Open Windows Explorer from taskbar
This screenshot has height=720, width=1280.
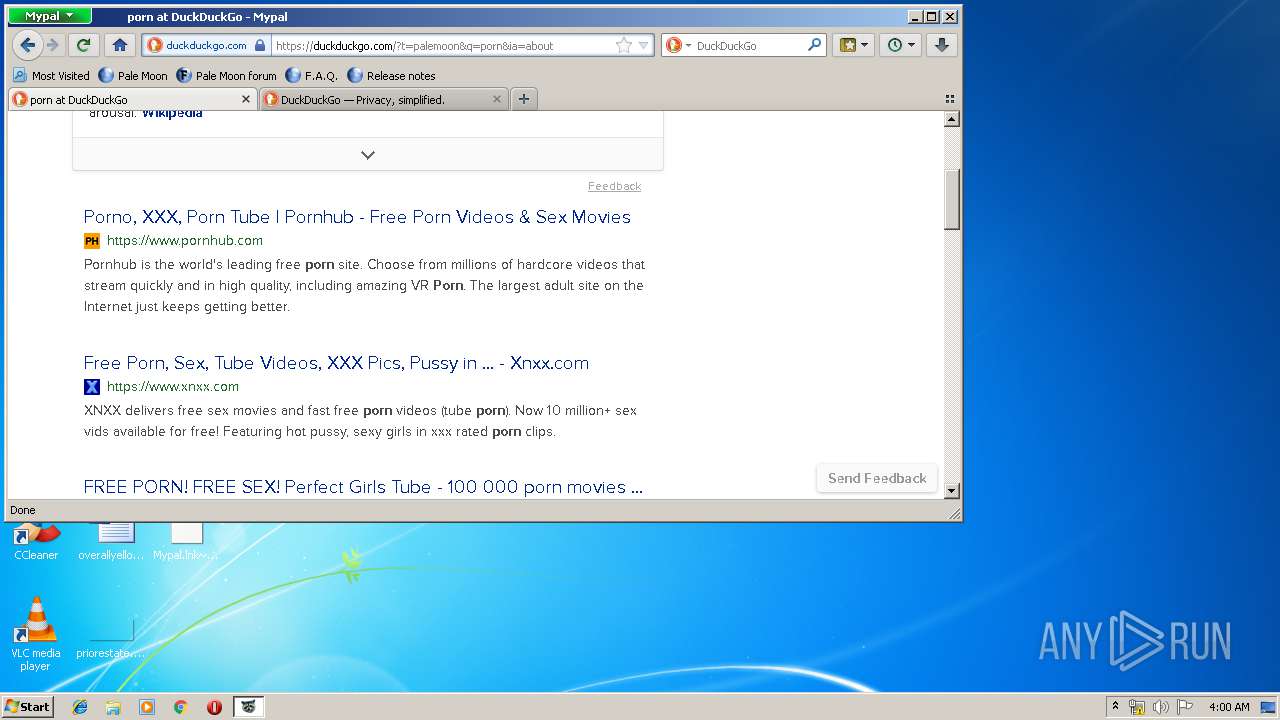point(113,707)
